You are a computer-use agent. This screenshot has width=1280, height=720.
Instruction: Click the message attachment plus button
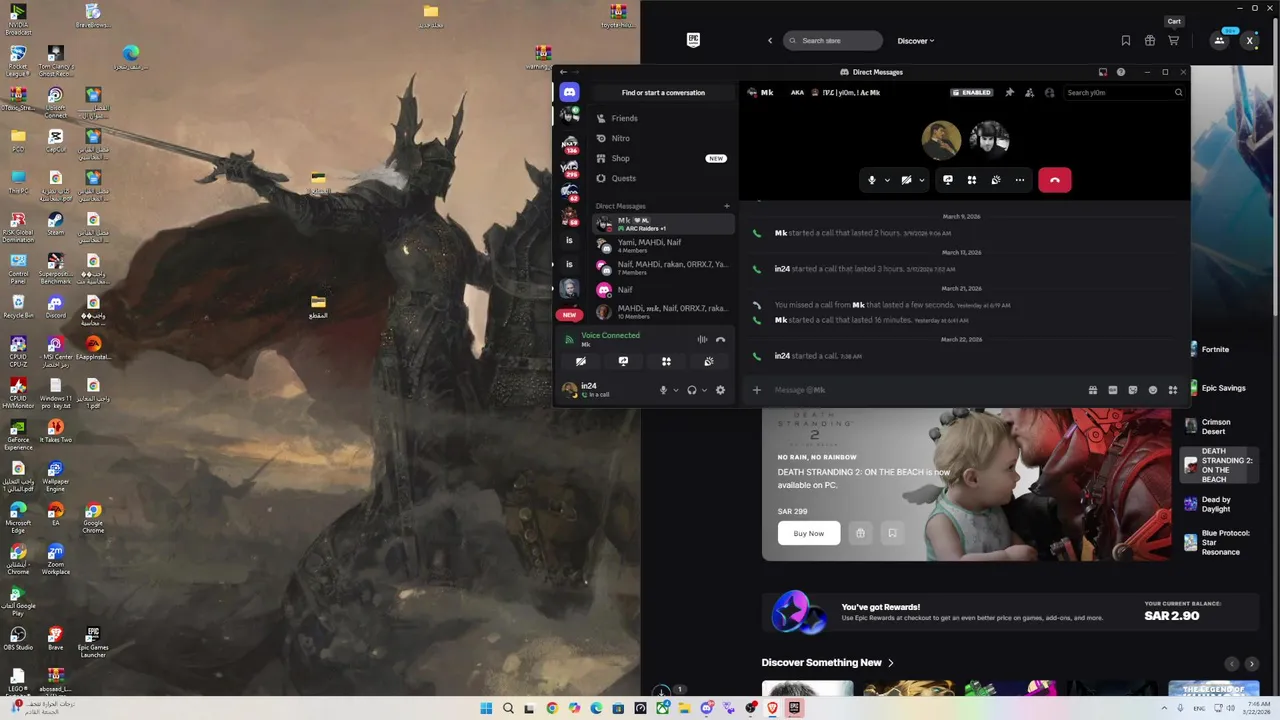757,390
